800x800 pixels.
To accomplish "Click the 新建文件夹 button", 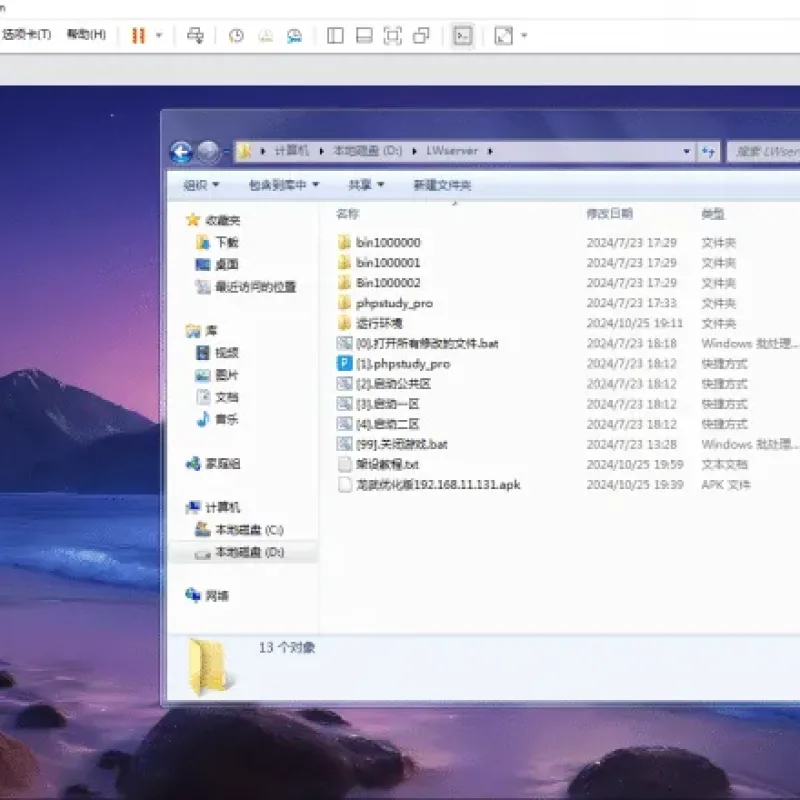I will [x=442, y=185].
